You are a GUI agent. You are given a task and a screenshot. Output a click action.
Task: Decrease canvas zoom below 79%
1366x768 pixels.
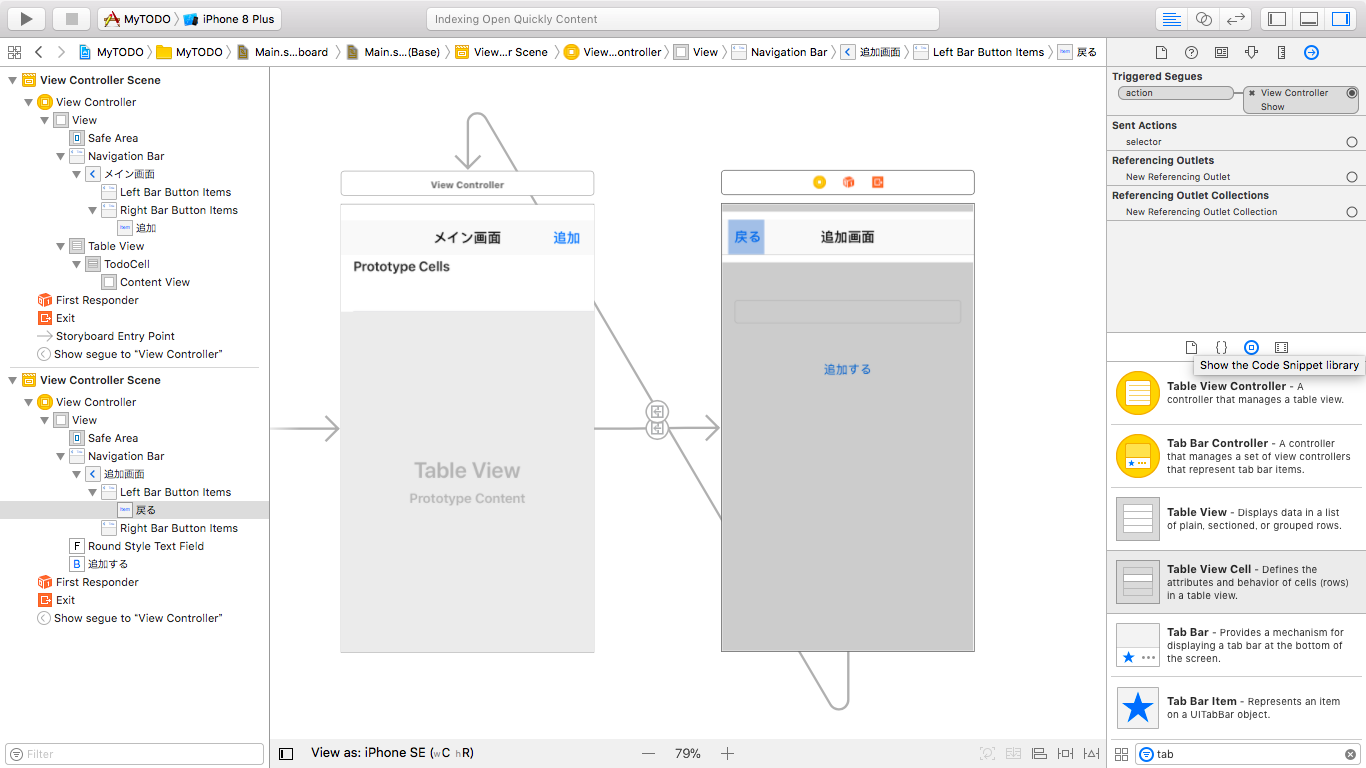648,753
